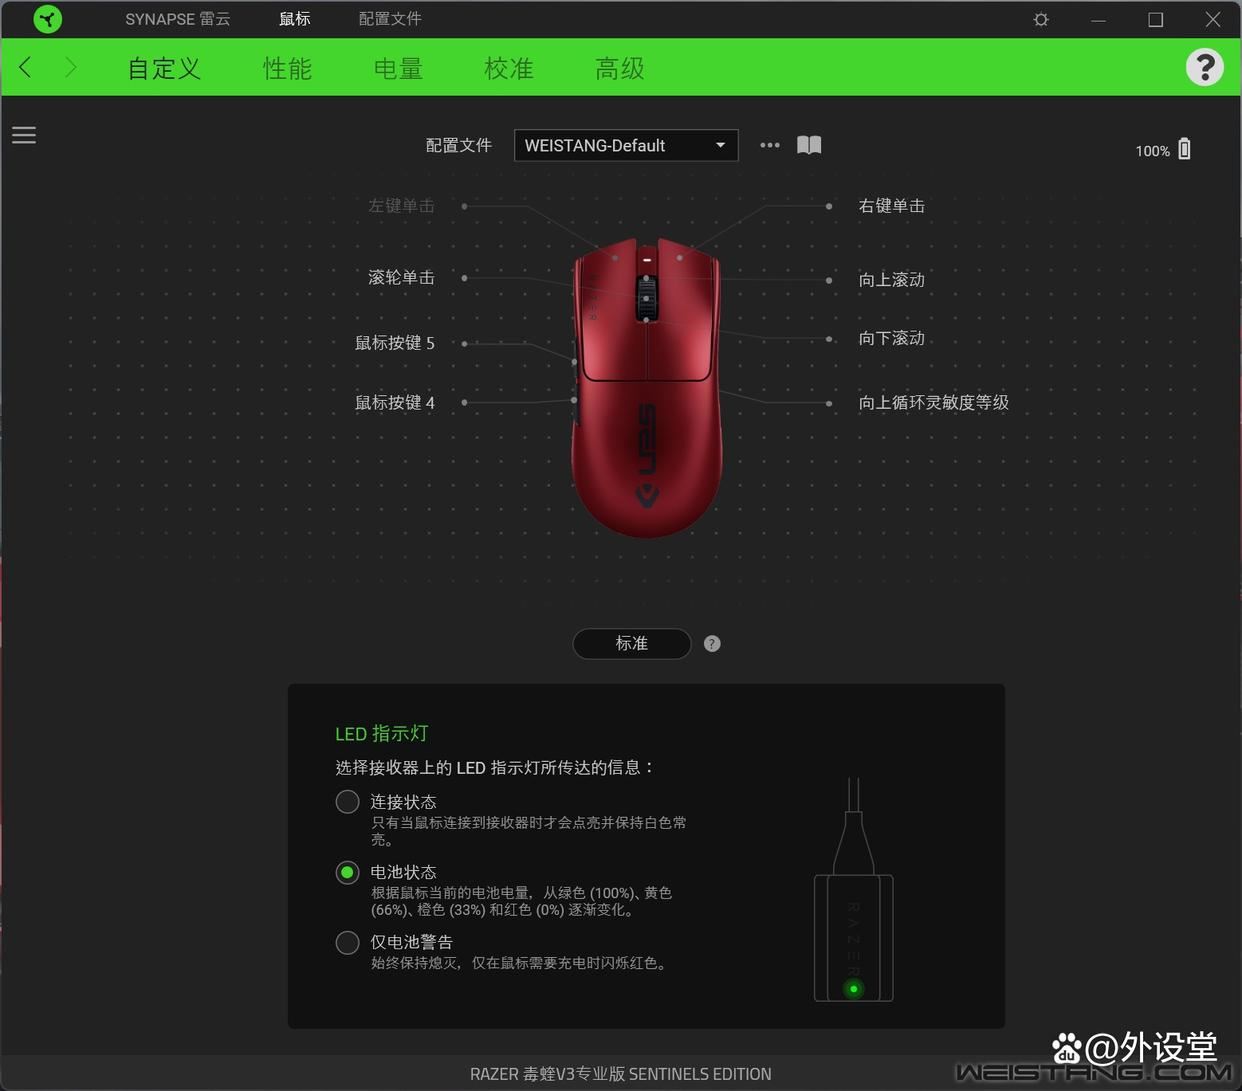Click the forward navigation chevron
Viewport: 1242px width, 1091px height.
point(71,67)
